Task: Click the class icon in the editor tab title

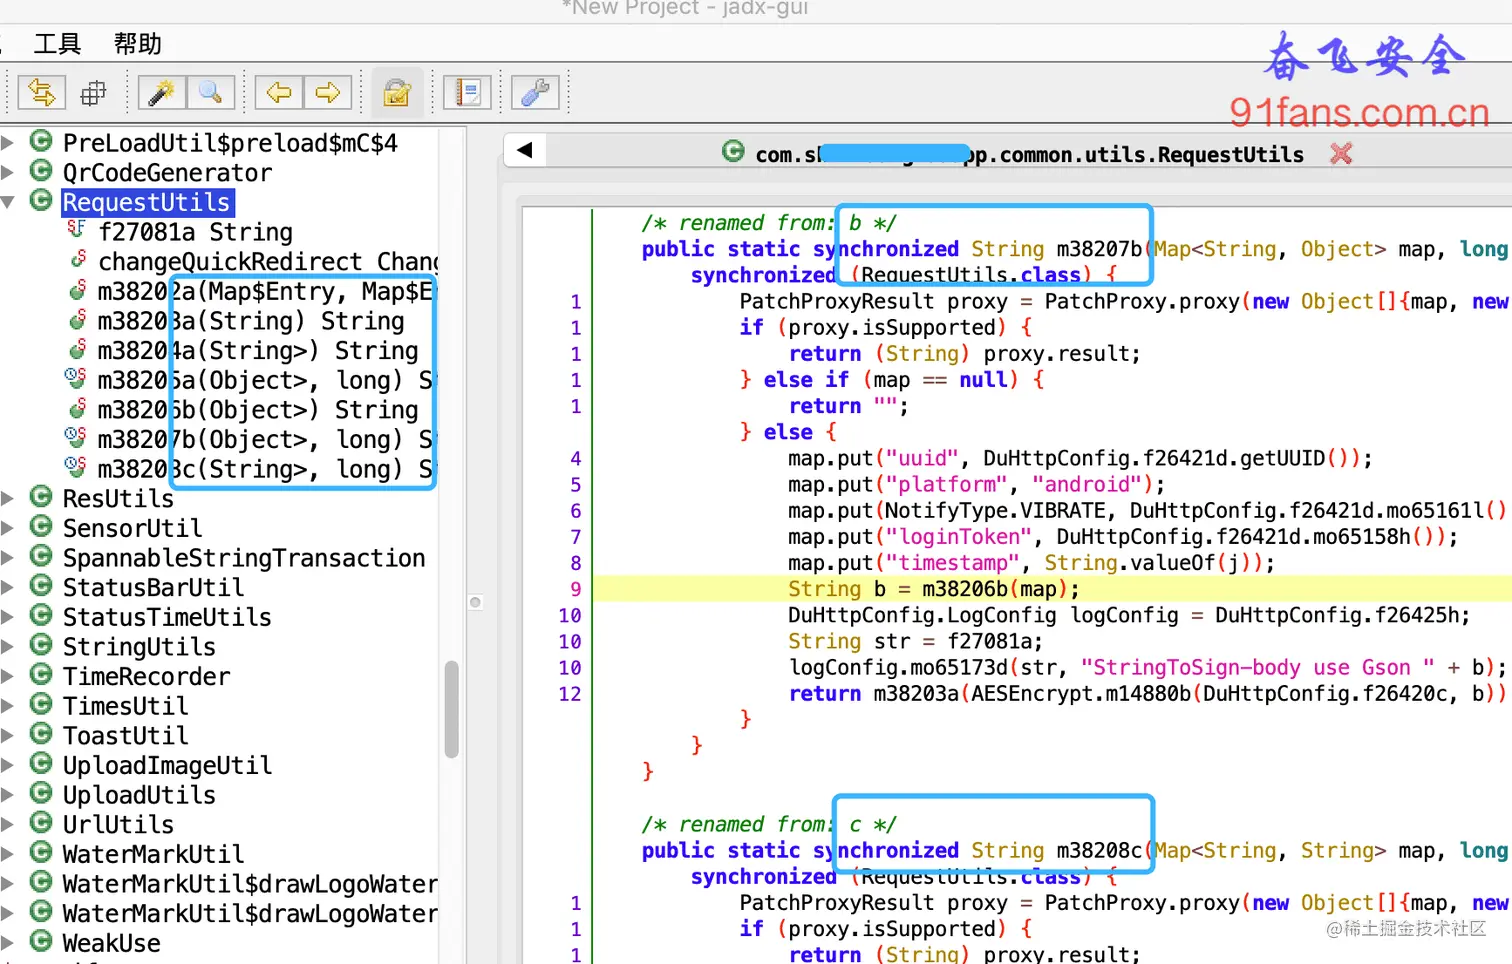Action: pyautogui.click(x=733, y=151)
